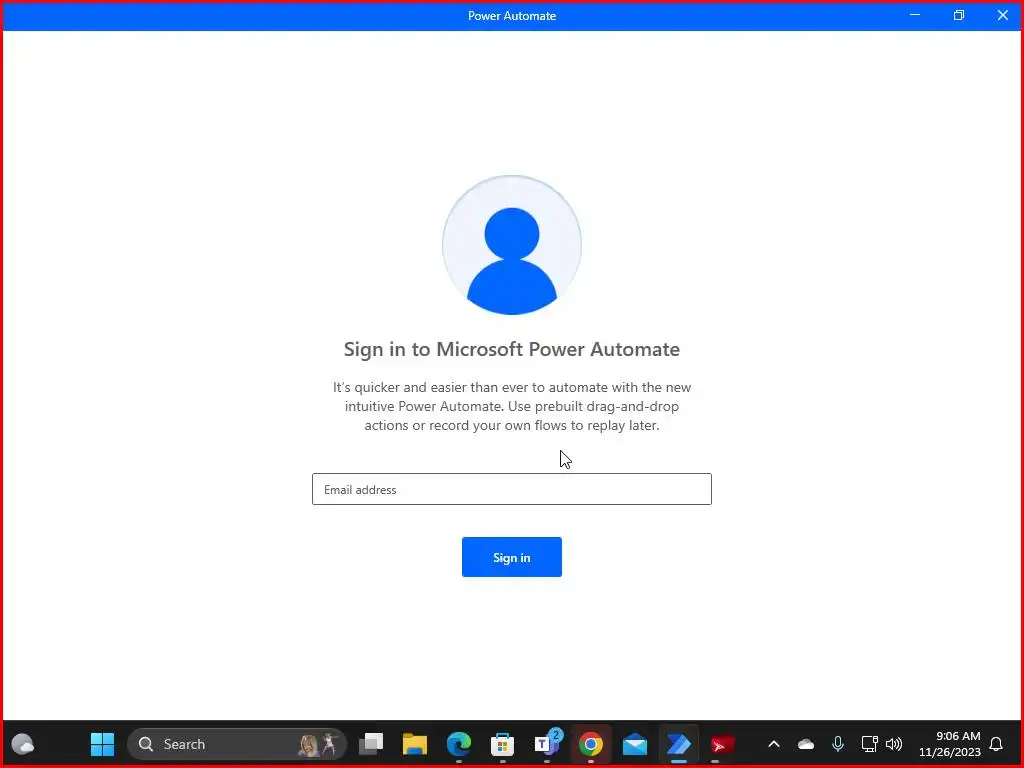1024x768 pixels.
Task: Open the red arrow app in the taskbar
Action: coord(722,744)
